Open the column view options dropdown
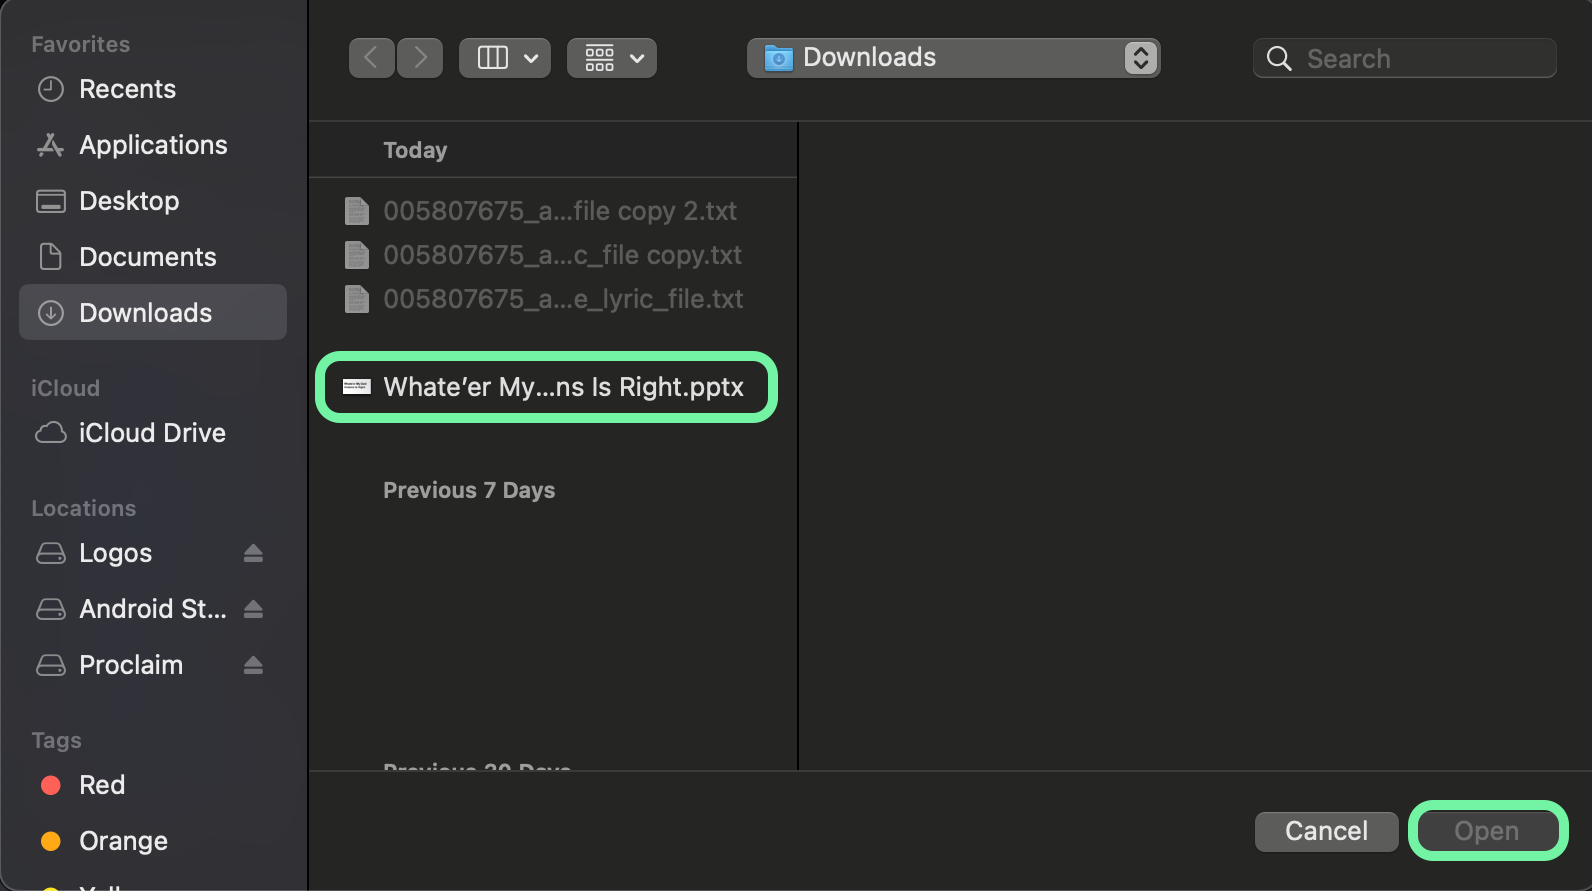The image size is (1592, 891). (505, 58)
